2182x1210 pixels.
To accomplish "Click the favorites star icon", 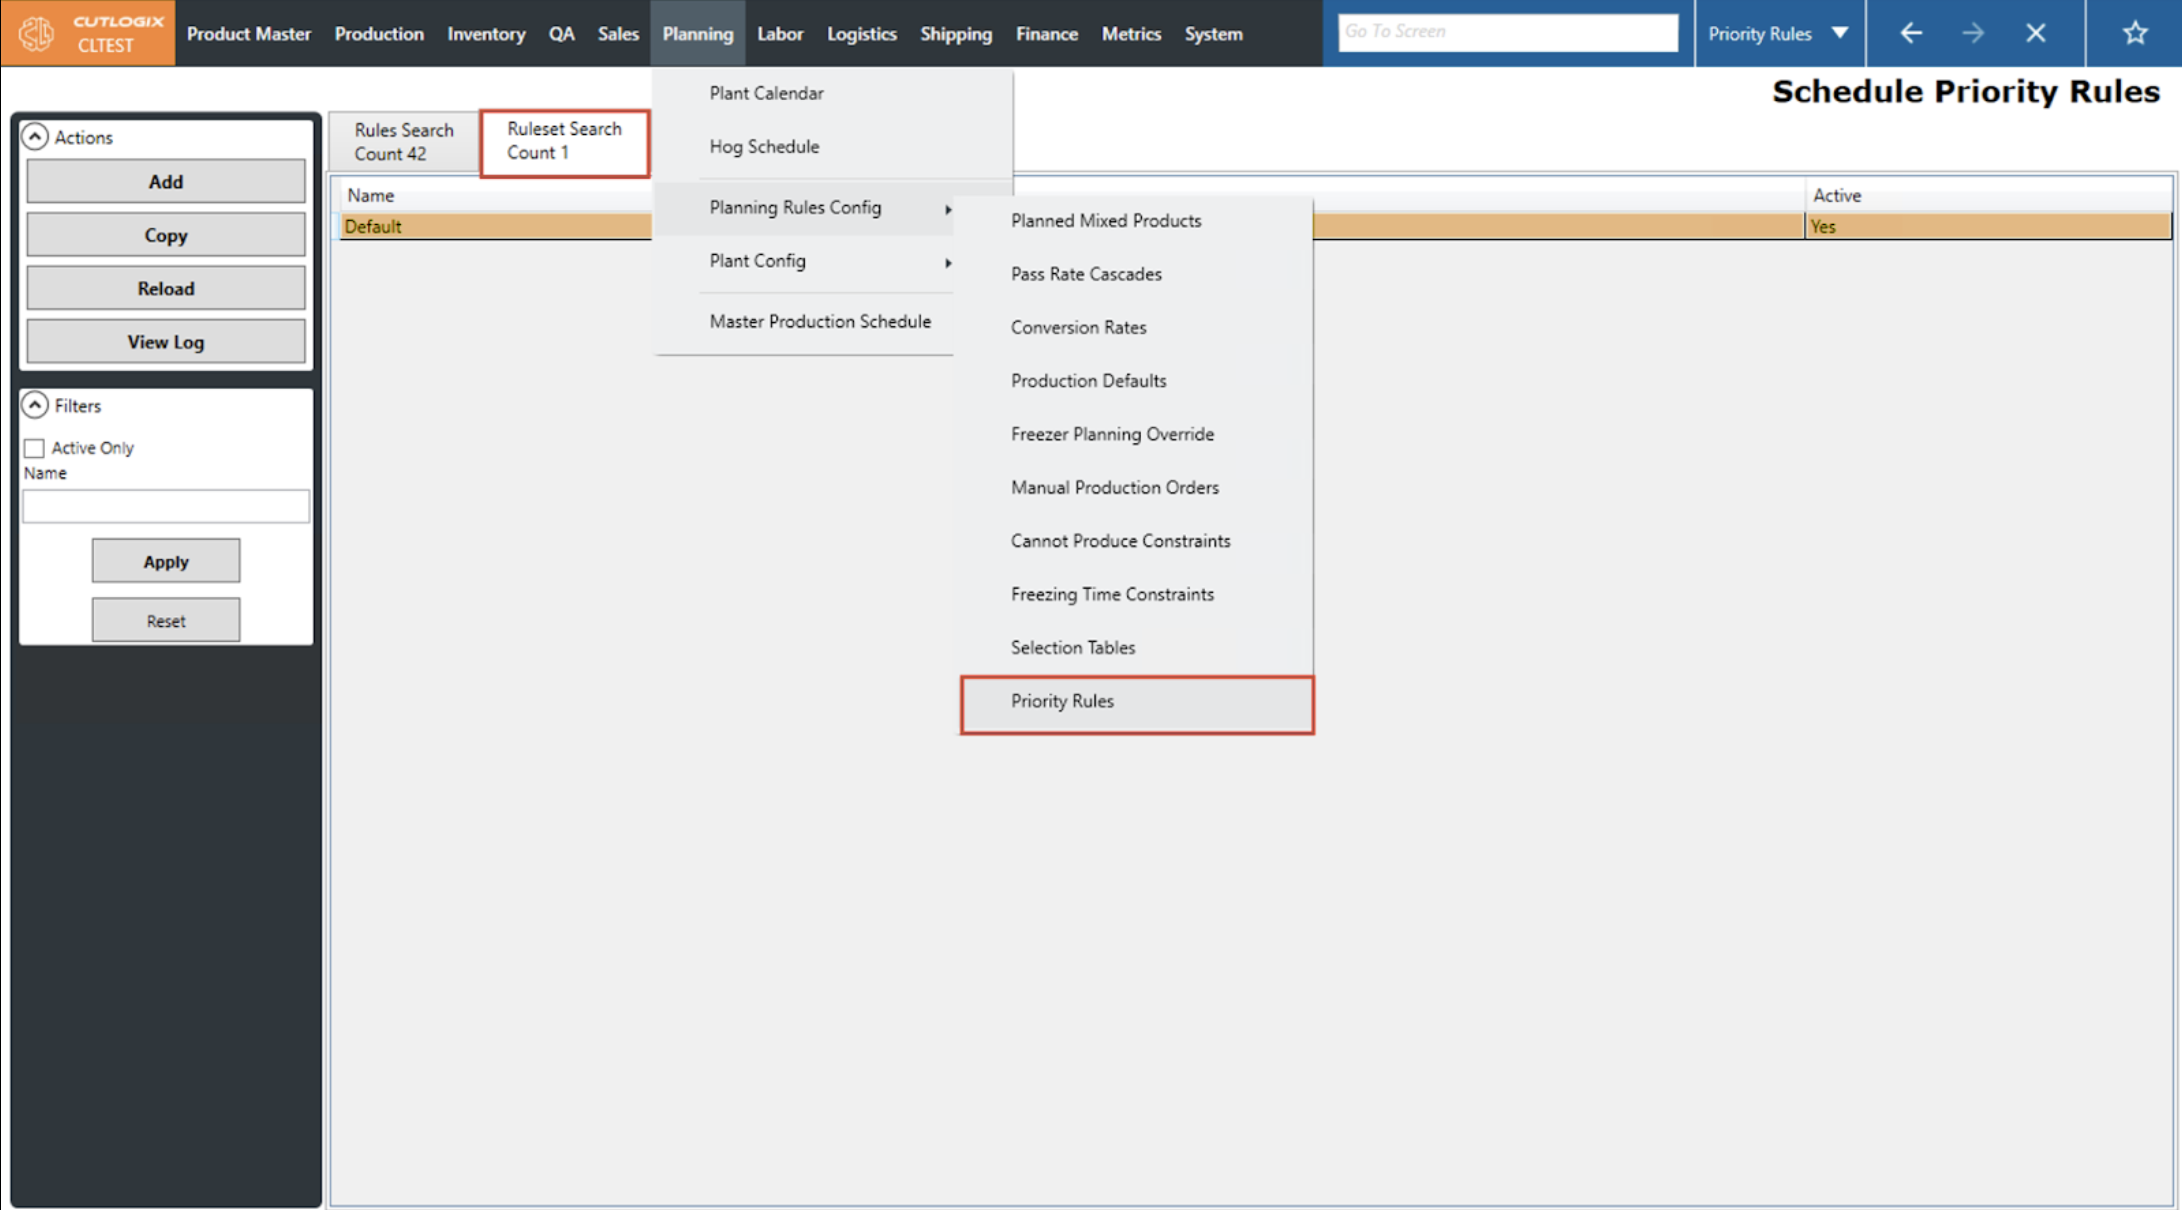I will (x=2135, y=33).
